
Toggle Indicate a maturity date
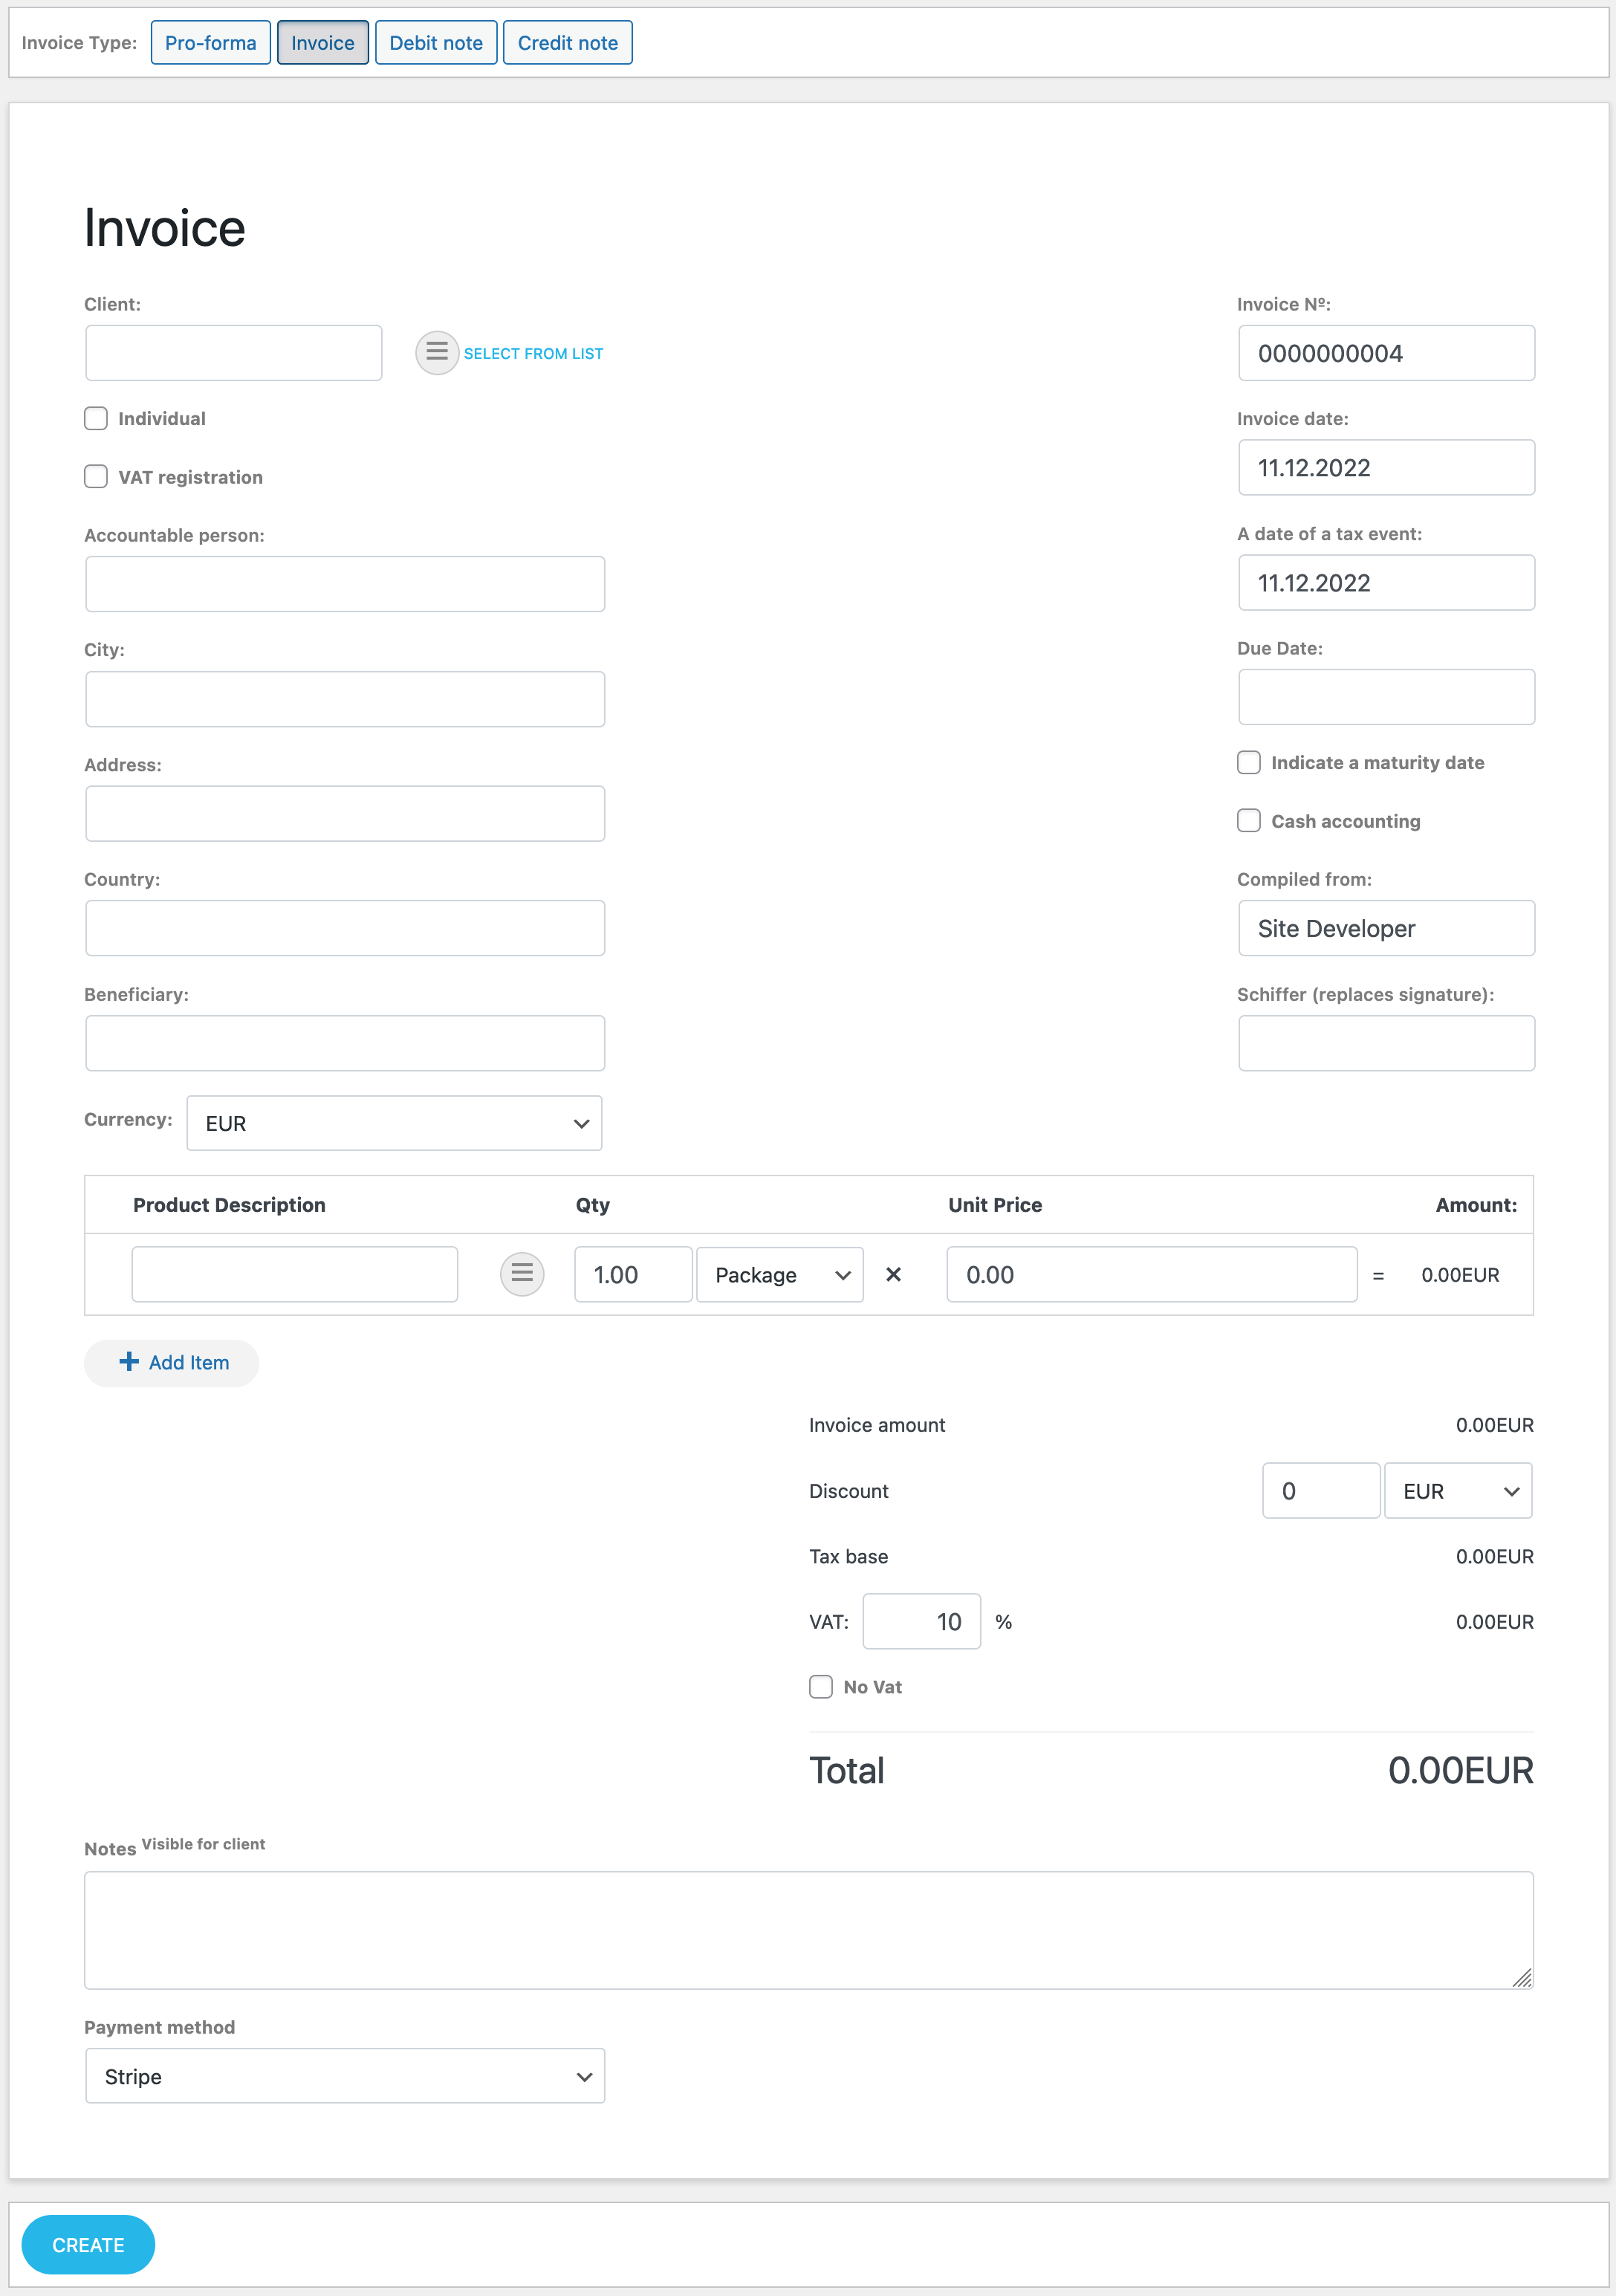[1248, 762]
